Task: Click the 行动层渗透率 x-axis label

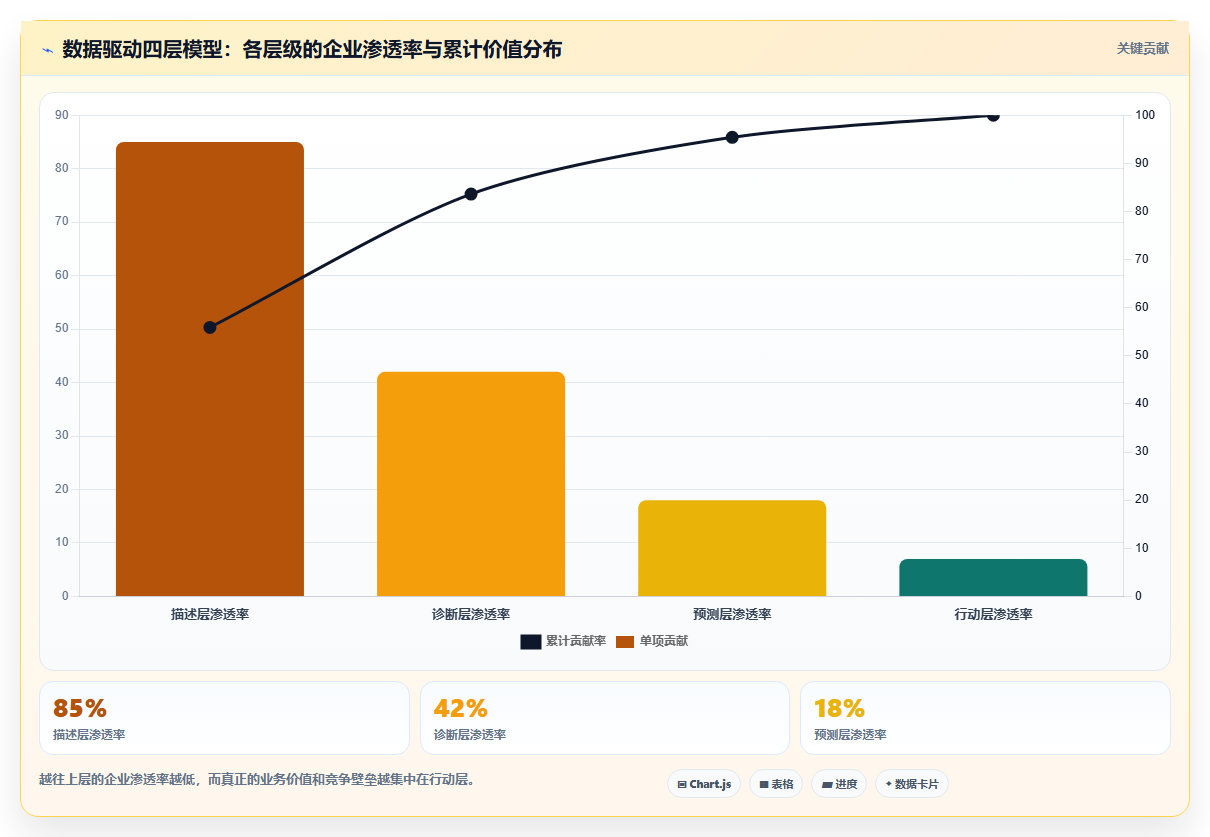Action: point(993,614)
